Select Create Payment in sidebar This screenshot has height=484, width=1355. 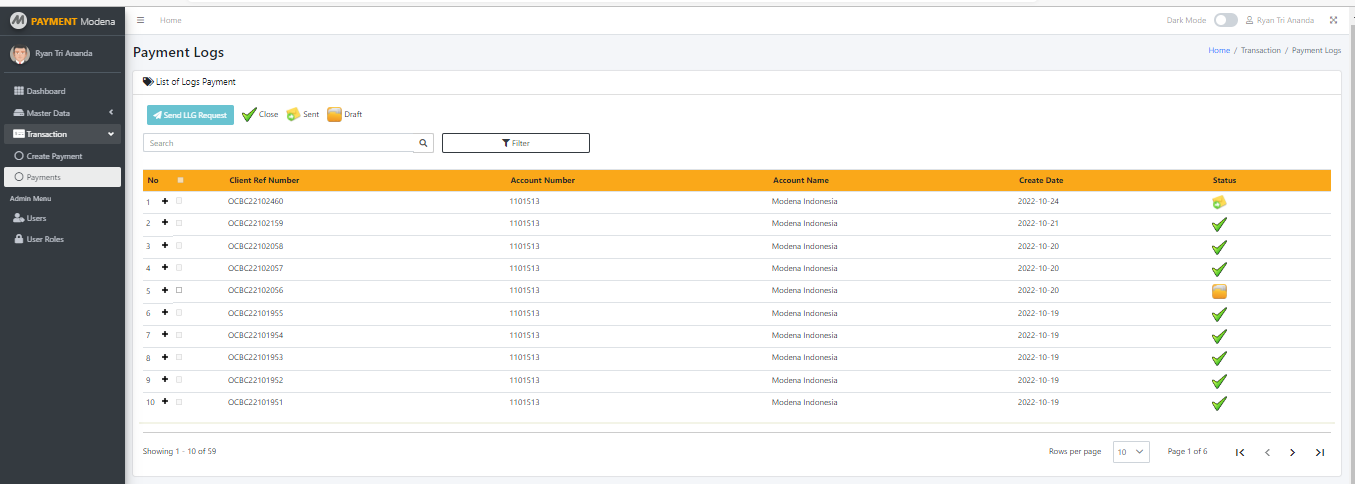[x=54, y=156]
